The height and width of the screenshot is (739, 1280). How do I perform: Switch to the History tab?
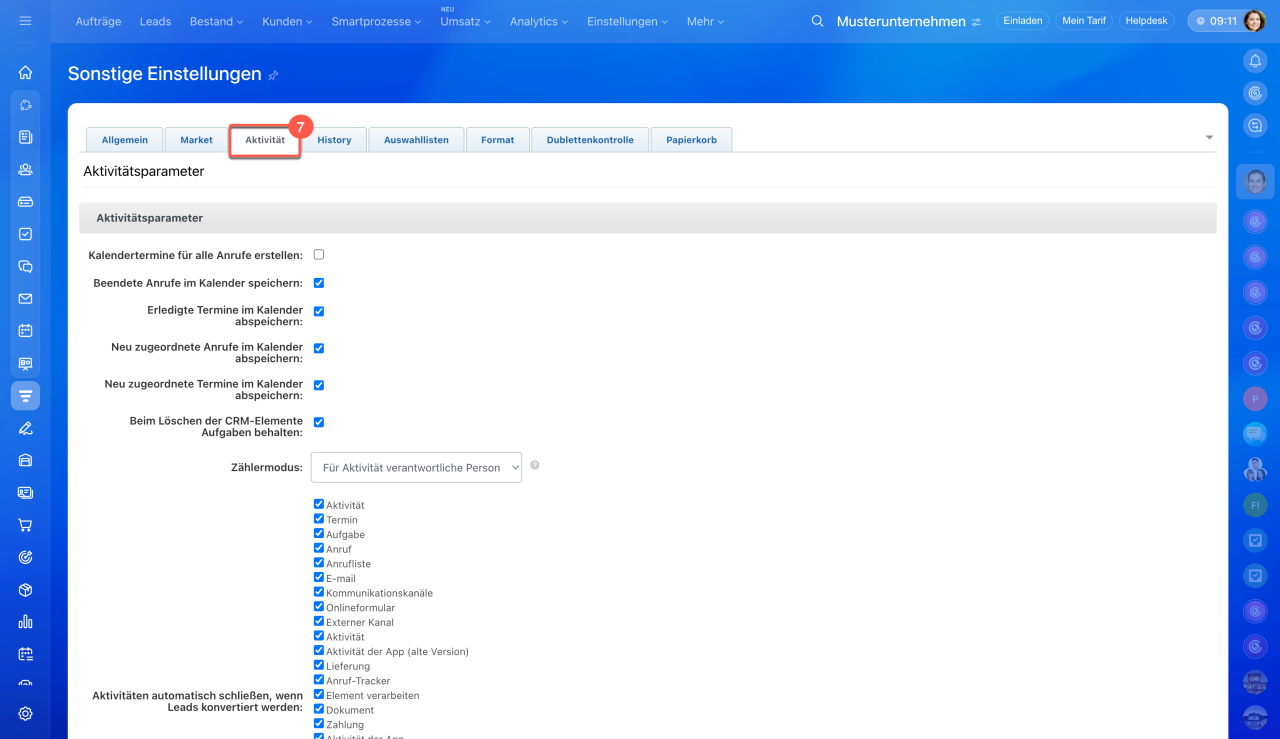point(334,140)
